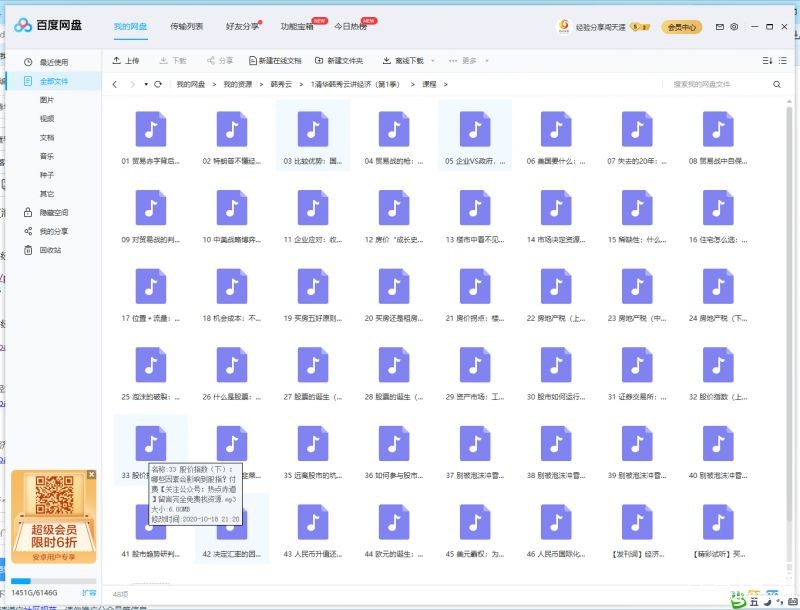
Task: Select the 【发刊词】经济 audio file
Action: click(x=637, y=530)
